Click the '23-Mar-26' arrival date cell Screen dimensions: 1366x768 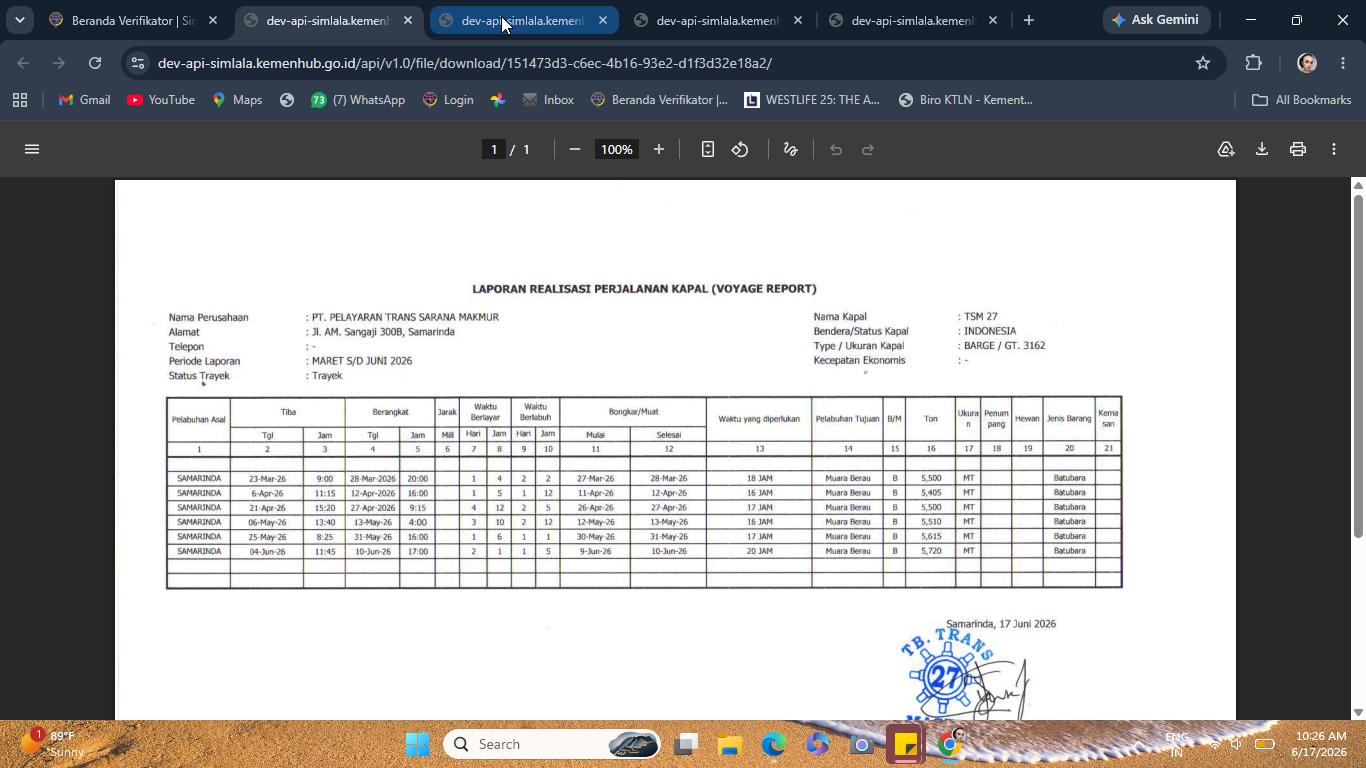pos(267,479)
